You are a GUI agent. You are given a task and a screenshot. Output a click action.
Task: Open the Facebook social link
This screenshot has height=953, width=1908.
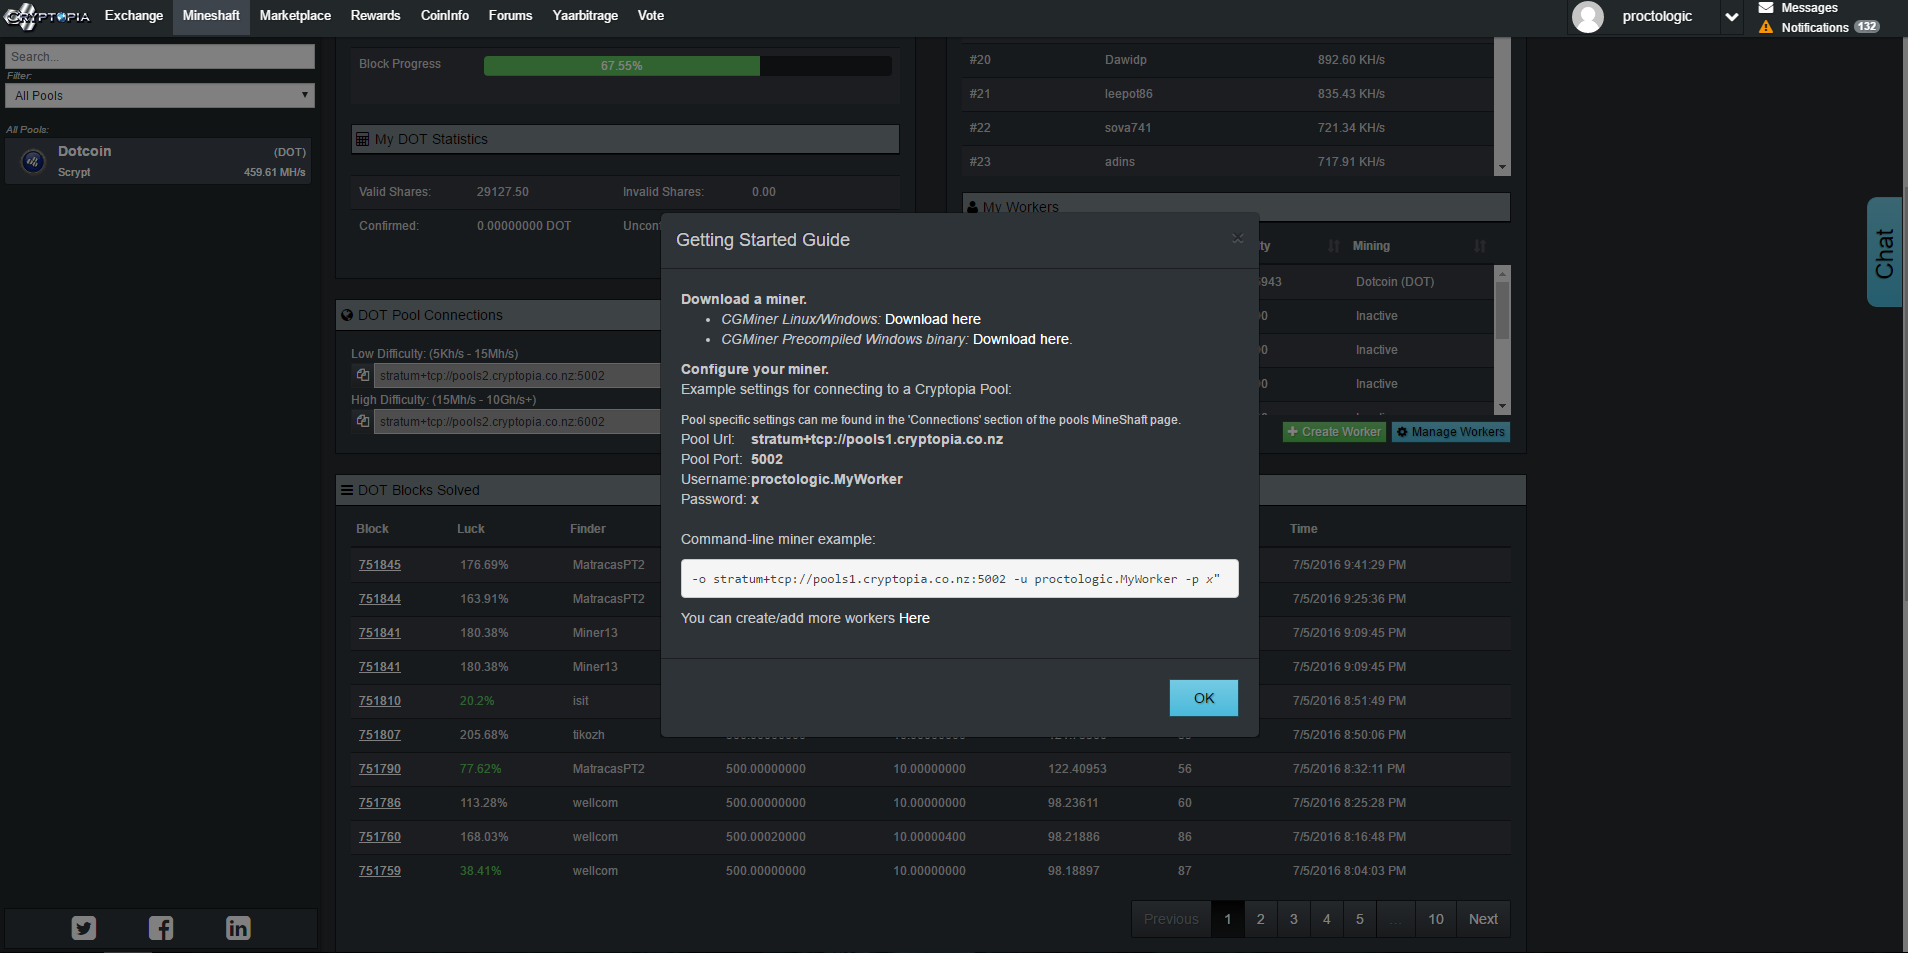161,928
